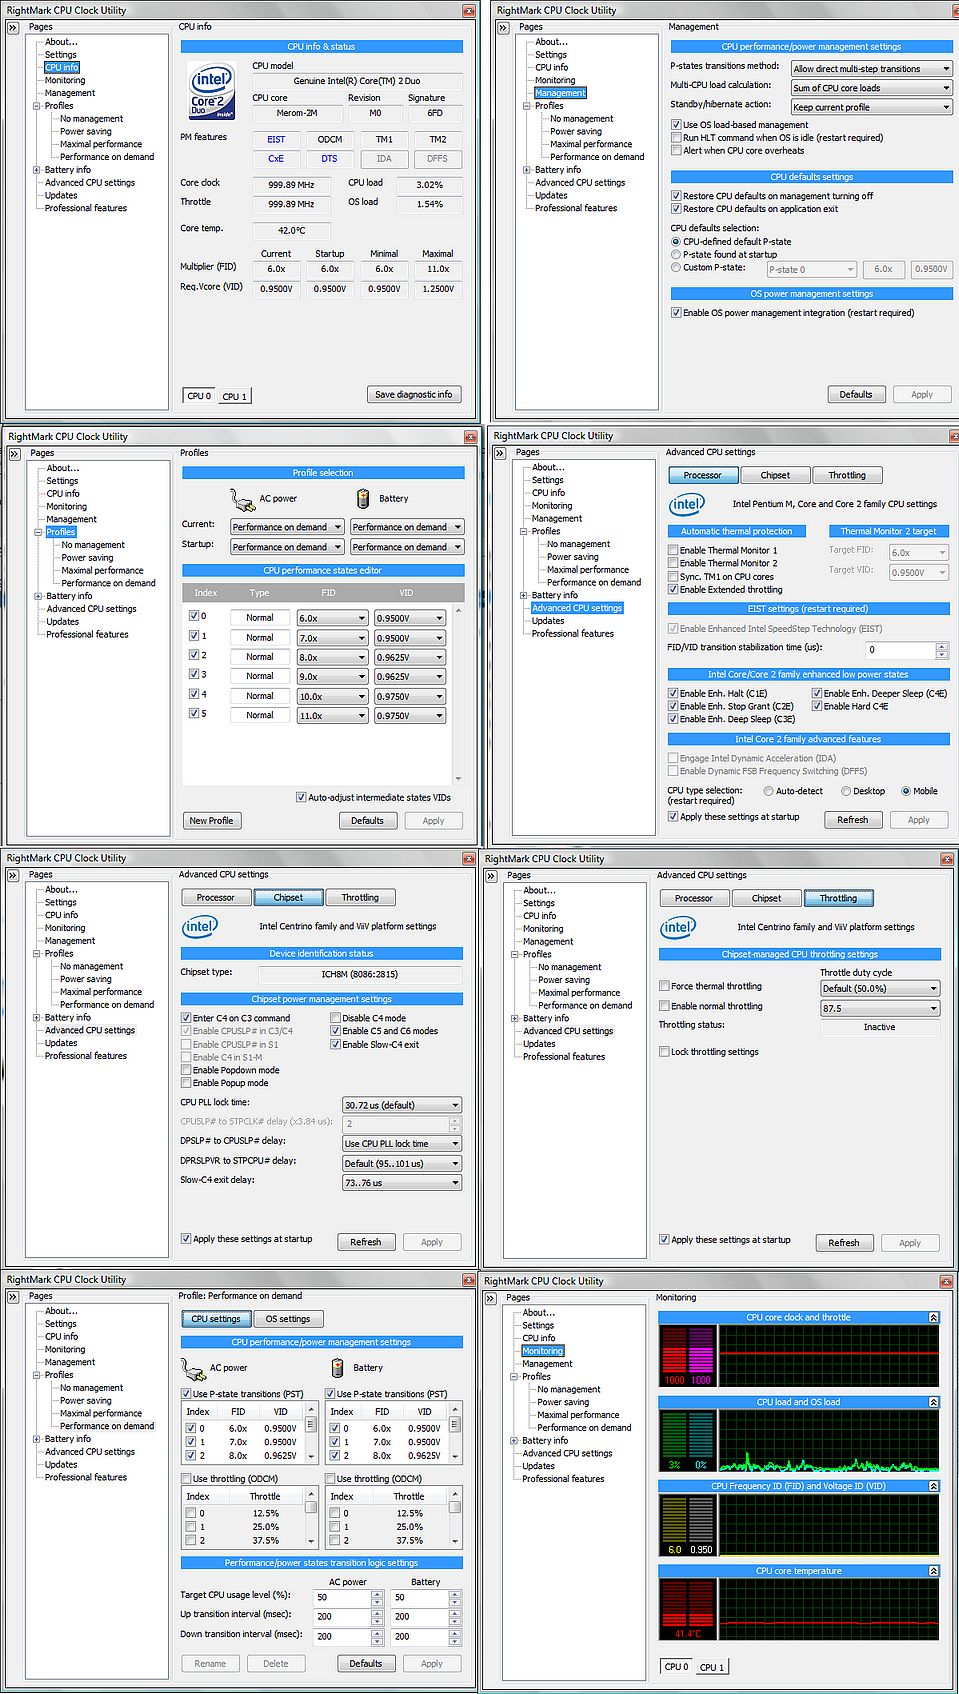The width and height of the screenshot is (959, 1694).
Task: Click Intel logo in the Chipset tab window
Action: pyautogui.click(x=199, y=926)
